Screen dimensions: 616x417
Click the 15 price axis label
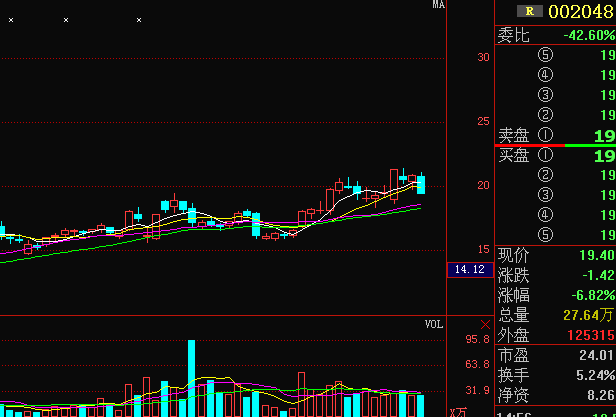(x=484, y=249)
